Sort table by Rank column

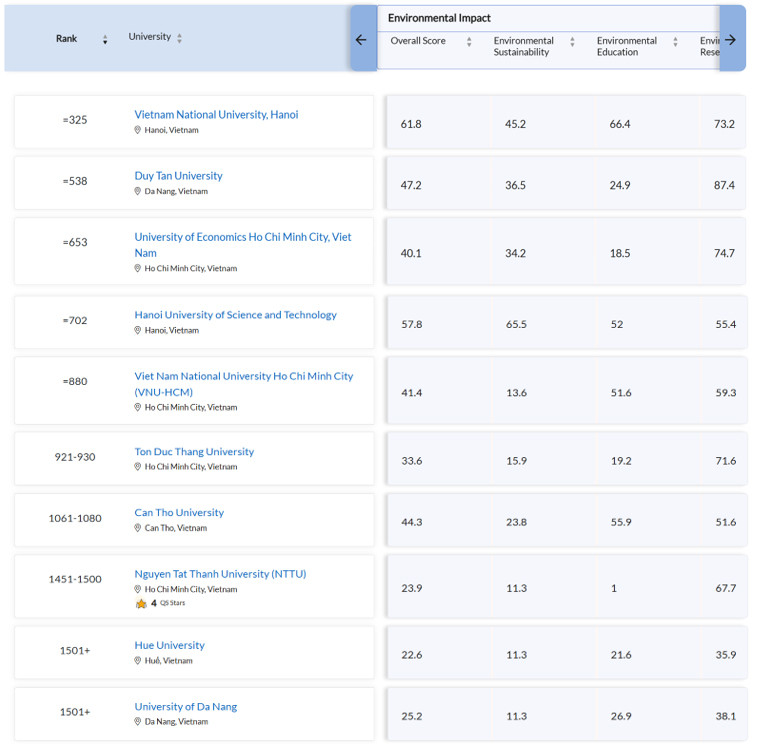[x=105, y=39]
